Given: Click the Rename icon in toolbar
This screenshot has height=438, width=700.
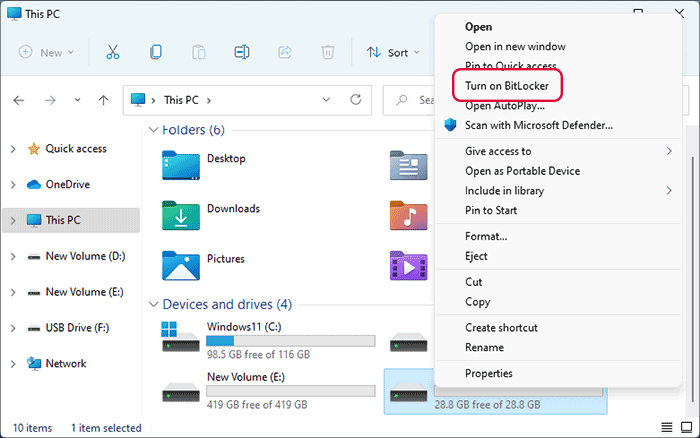Looking at the screenshot, I should (242, 52).
